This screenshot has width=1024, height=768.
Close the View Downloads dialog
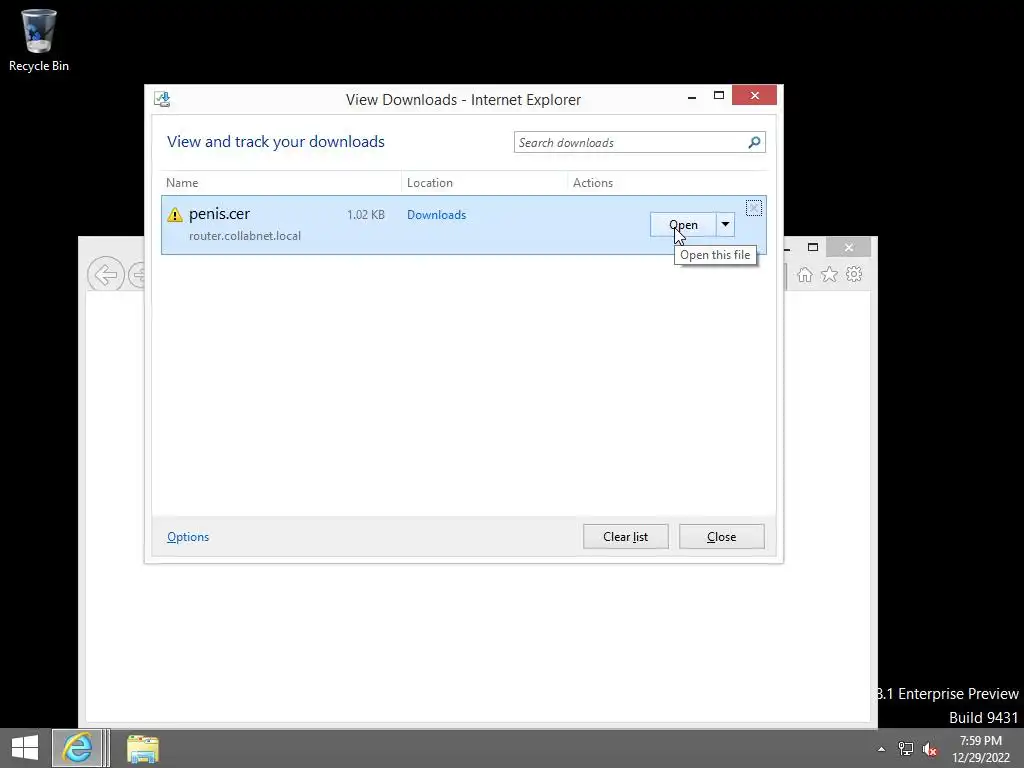point(722,537)
